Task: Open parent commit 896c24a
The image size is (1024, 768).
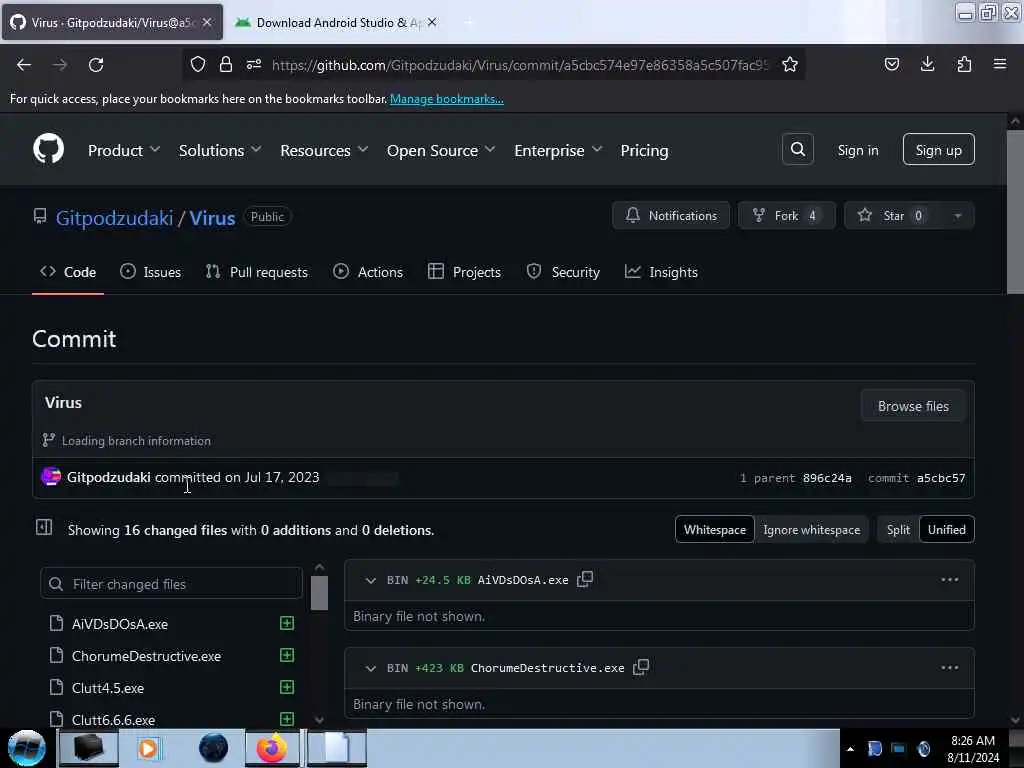Action: click(x=827, y=478)
